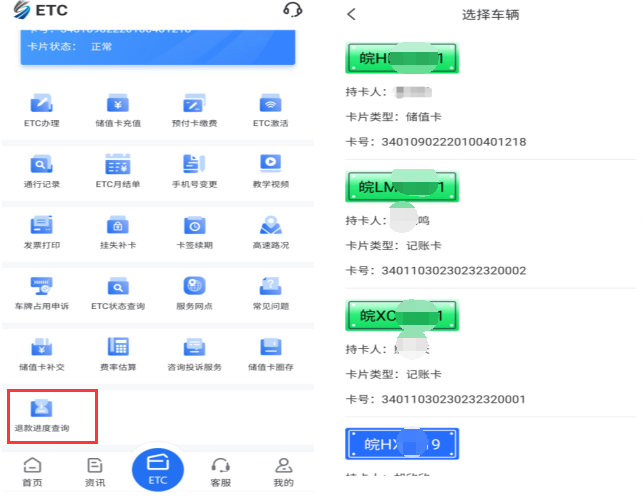Tap 储值卡充值 recharge icon
This screenshot has width=643, height=497.
[118, 109]
